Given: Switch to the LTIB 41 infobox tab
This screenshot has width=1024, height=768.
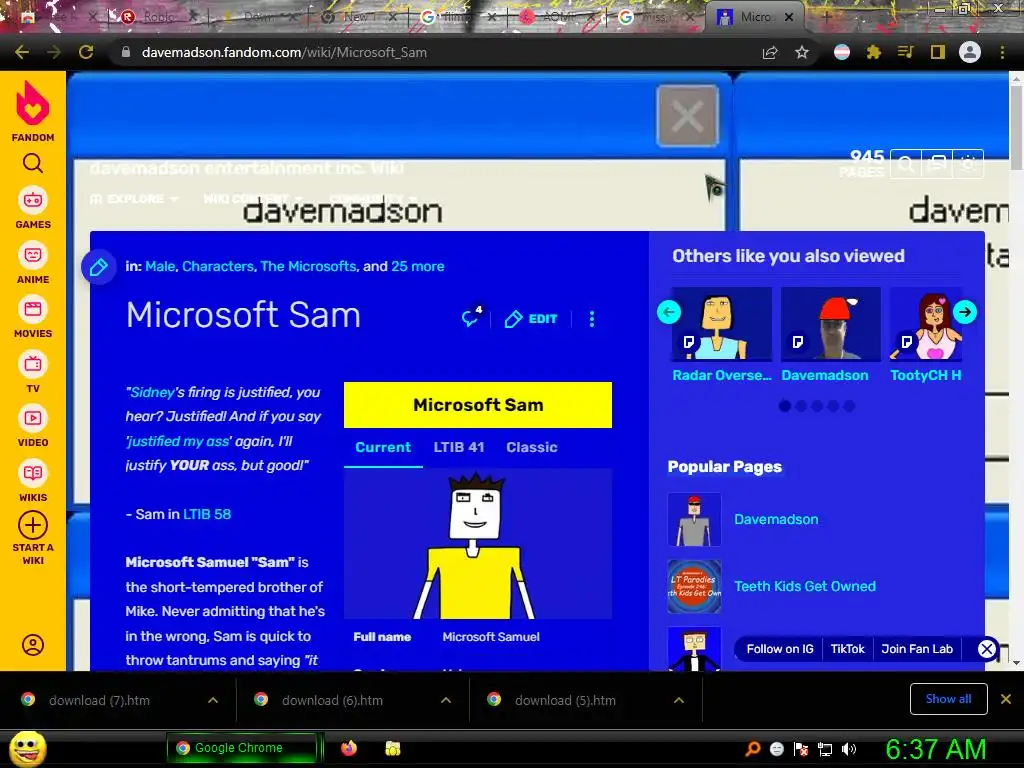Looking at the screenshot, I should [x=459, y=447].
